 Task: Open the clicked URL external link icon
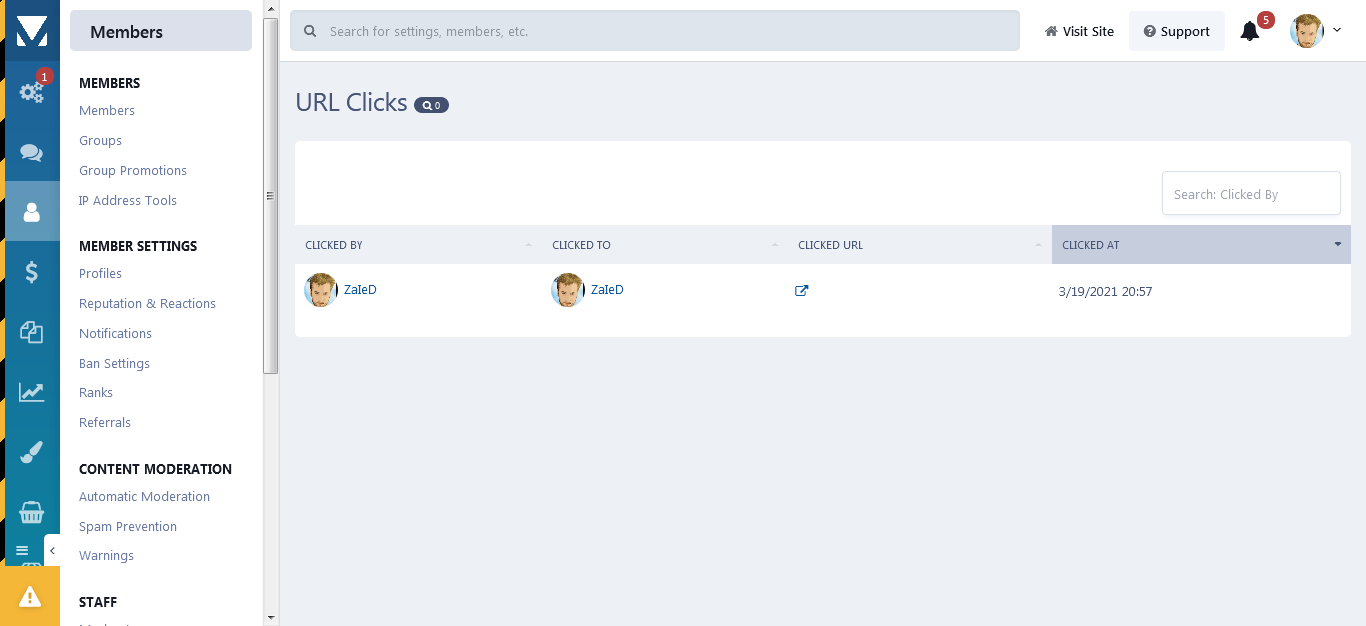(801, 291)
